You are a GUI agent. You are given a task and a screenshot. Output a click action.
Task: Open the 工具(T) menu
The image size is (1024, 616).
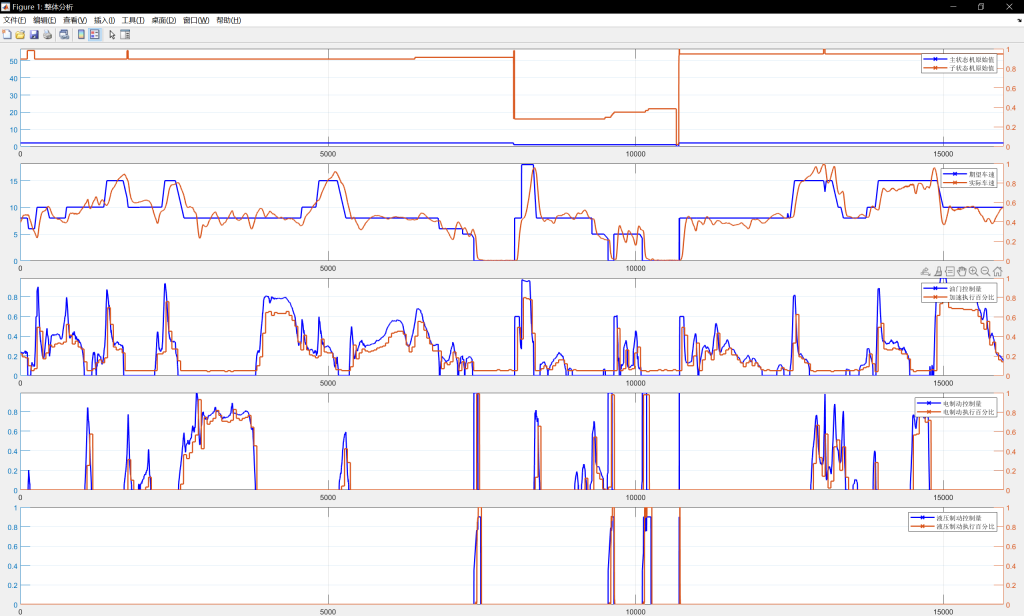(x=132, y=20)
